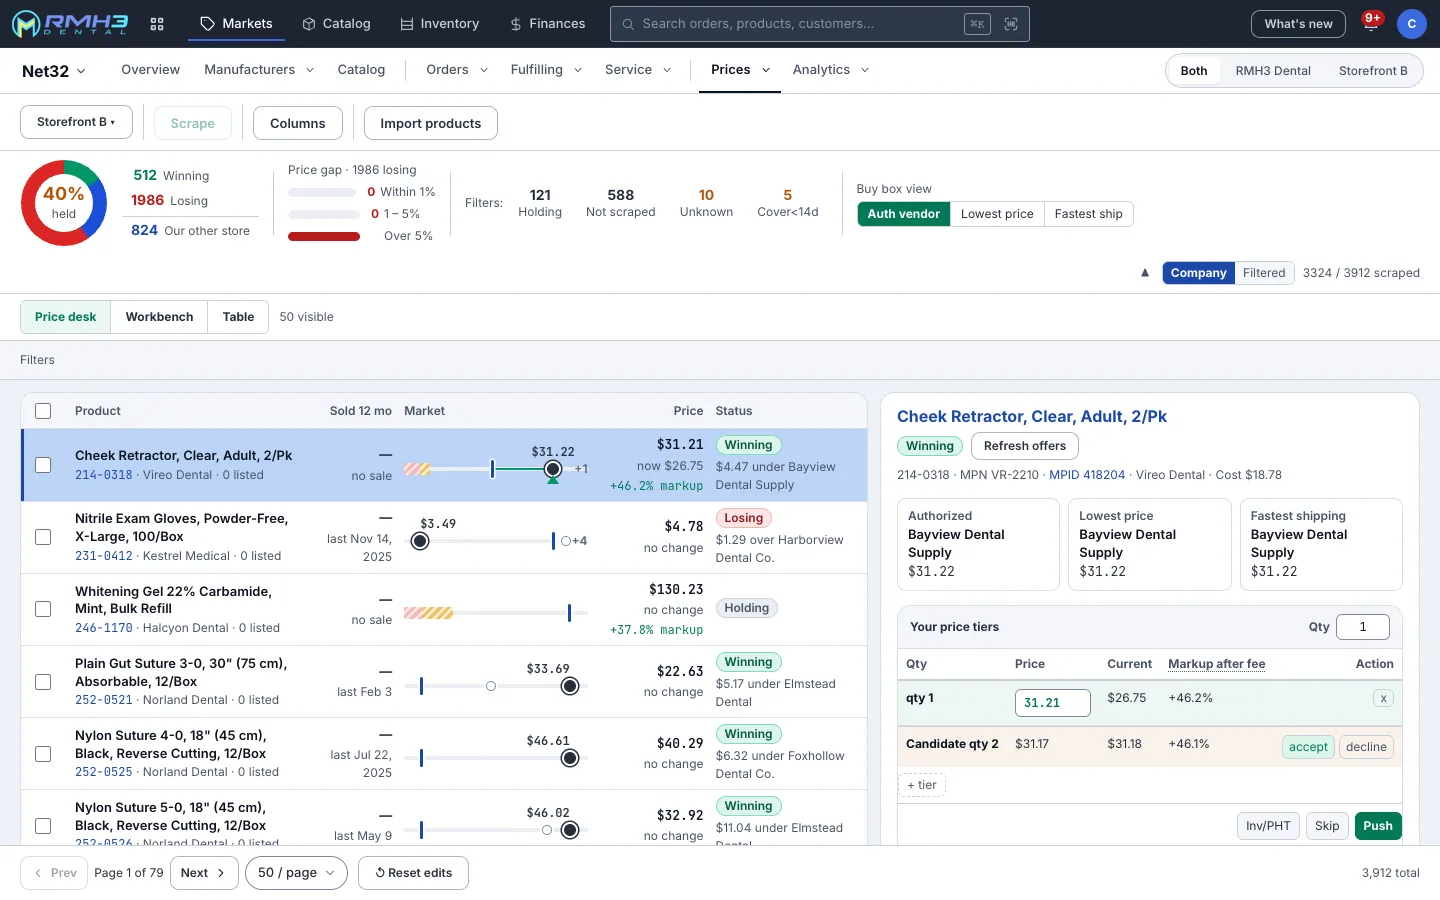Click the barcode scan icon in search

[1011, 24]
